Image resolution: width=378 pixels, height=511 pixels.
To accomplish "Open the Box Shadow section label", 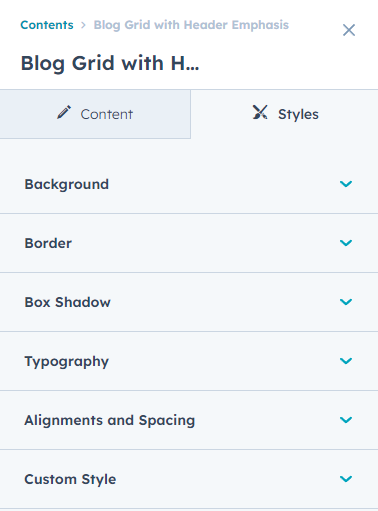I will [x=67, y=302].
